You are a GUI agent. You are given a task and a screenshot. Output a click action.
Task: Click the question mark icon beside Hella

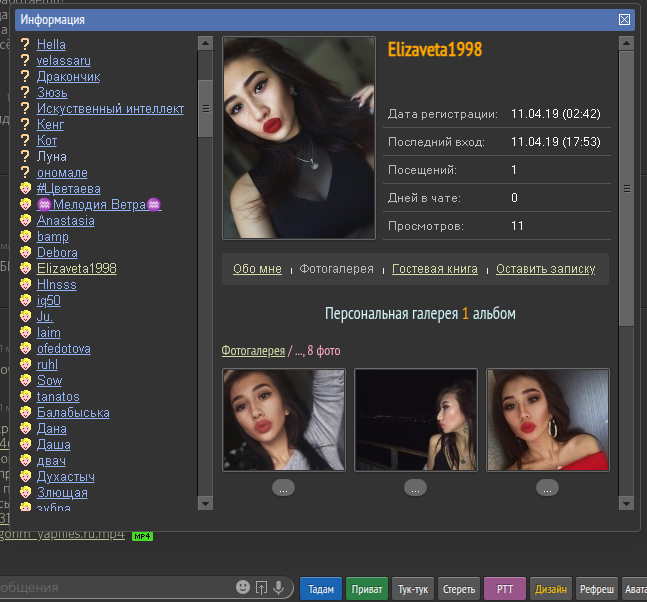[x=26, y=45]
